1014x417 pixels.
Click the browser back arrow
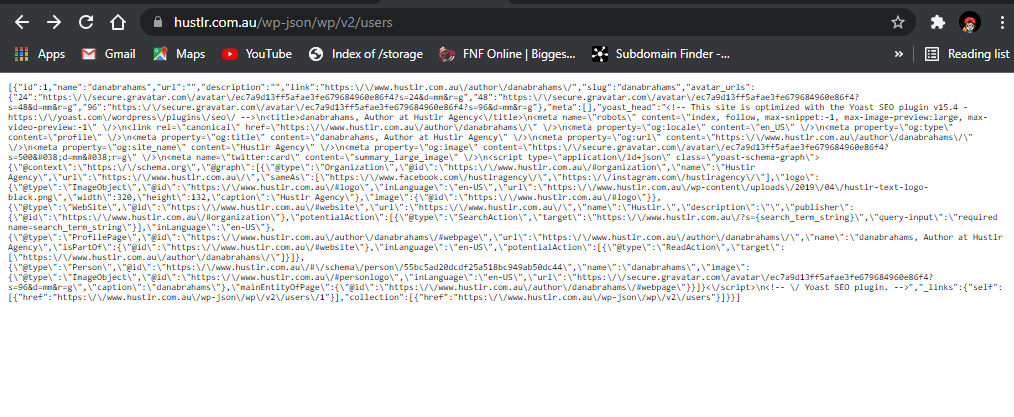[x=21, y=22]
